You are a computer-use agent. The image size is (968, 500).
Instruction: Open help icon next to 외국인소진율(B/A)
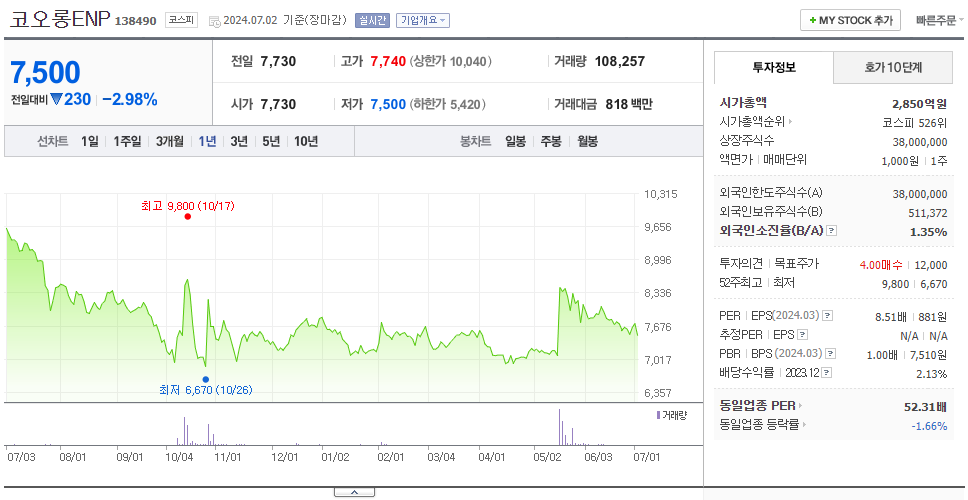coord(832,231)
